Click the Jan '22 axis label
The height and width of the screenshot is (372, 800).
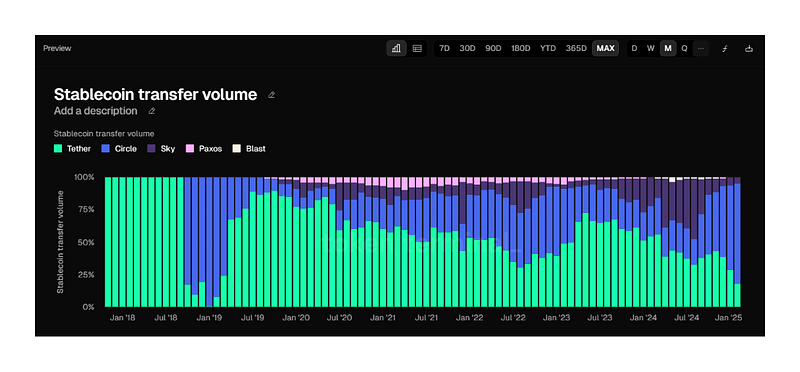pos(470,317)
